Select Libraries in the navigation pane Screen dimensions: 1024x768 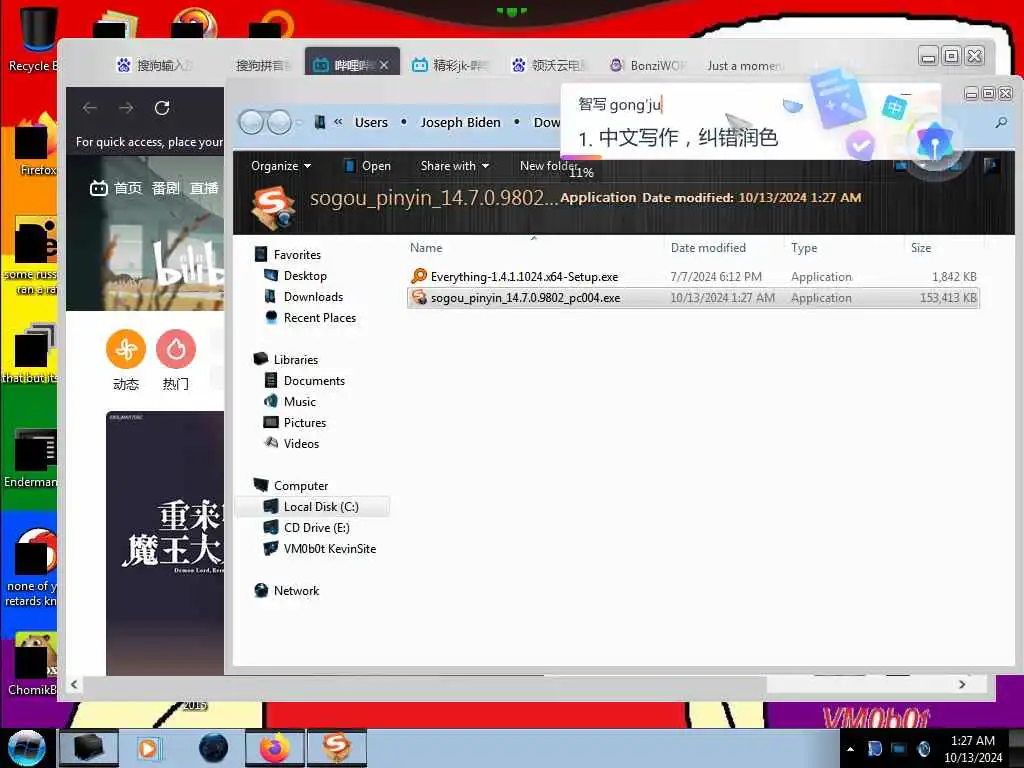pos(286,359)
